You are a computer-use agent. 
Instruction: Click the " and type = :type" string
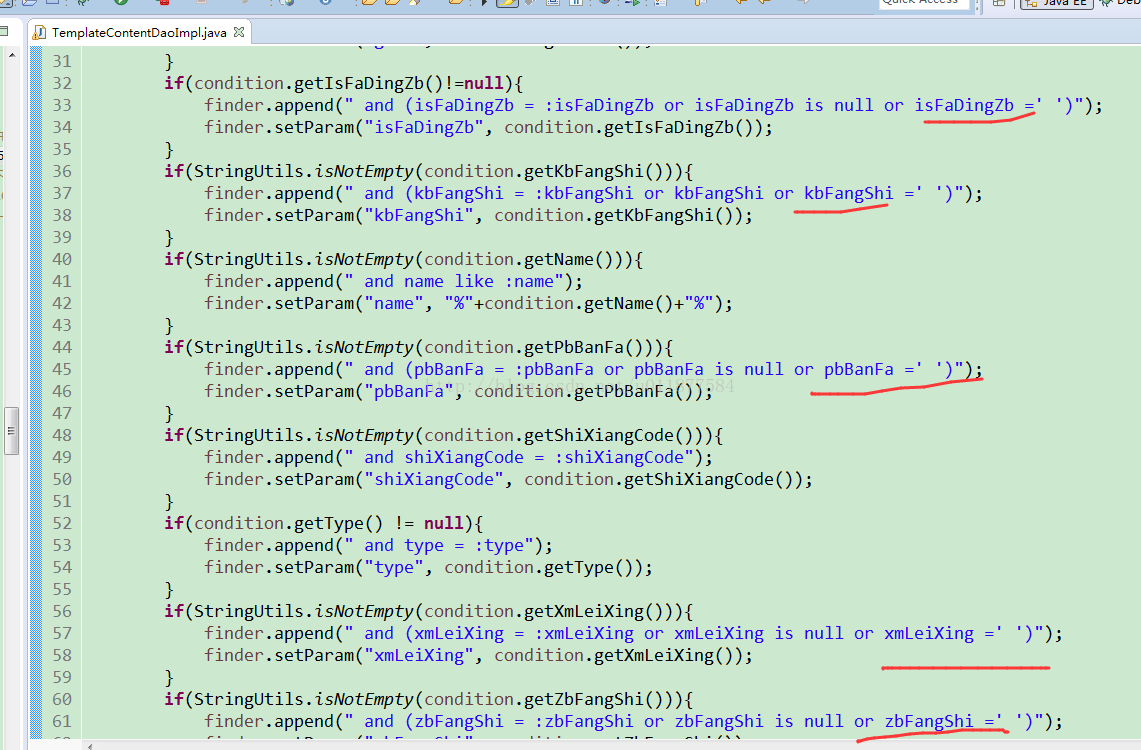440,546
